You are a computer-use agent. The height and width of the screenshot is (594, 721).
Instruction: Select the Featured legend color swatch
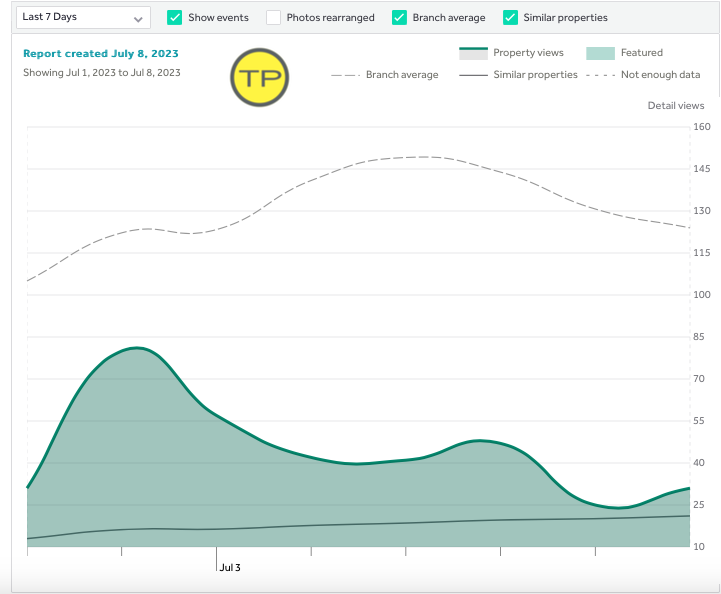[599, 53]
